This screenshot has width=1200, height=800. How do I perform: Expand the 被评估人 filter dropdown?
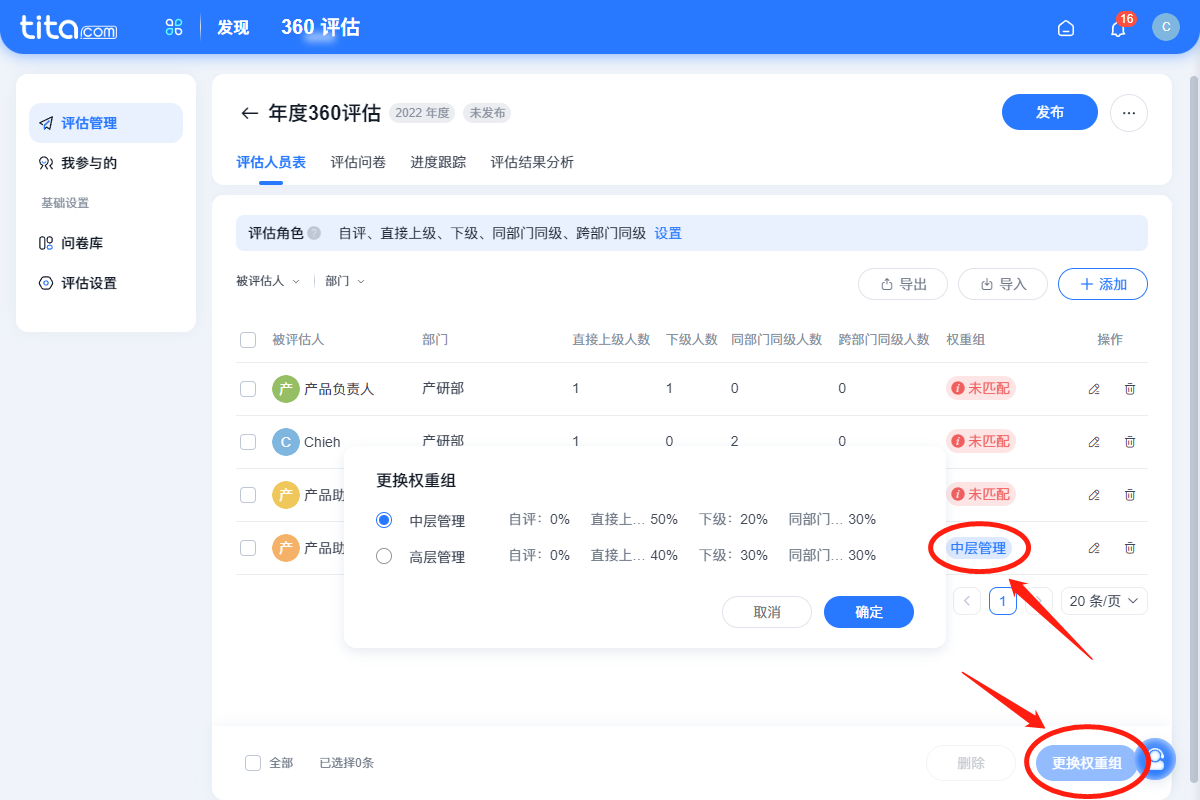[x=268, y=281]
